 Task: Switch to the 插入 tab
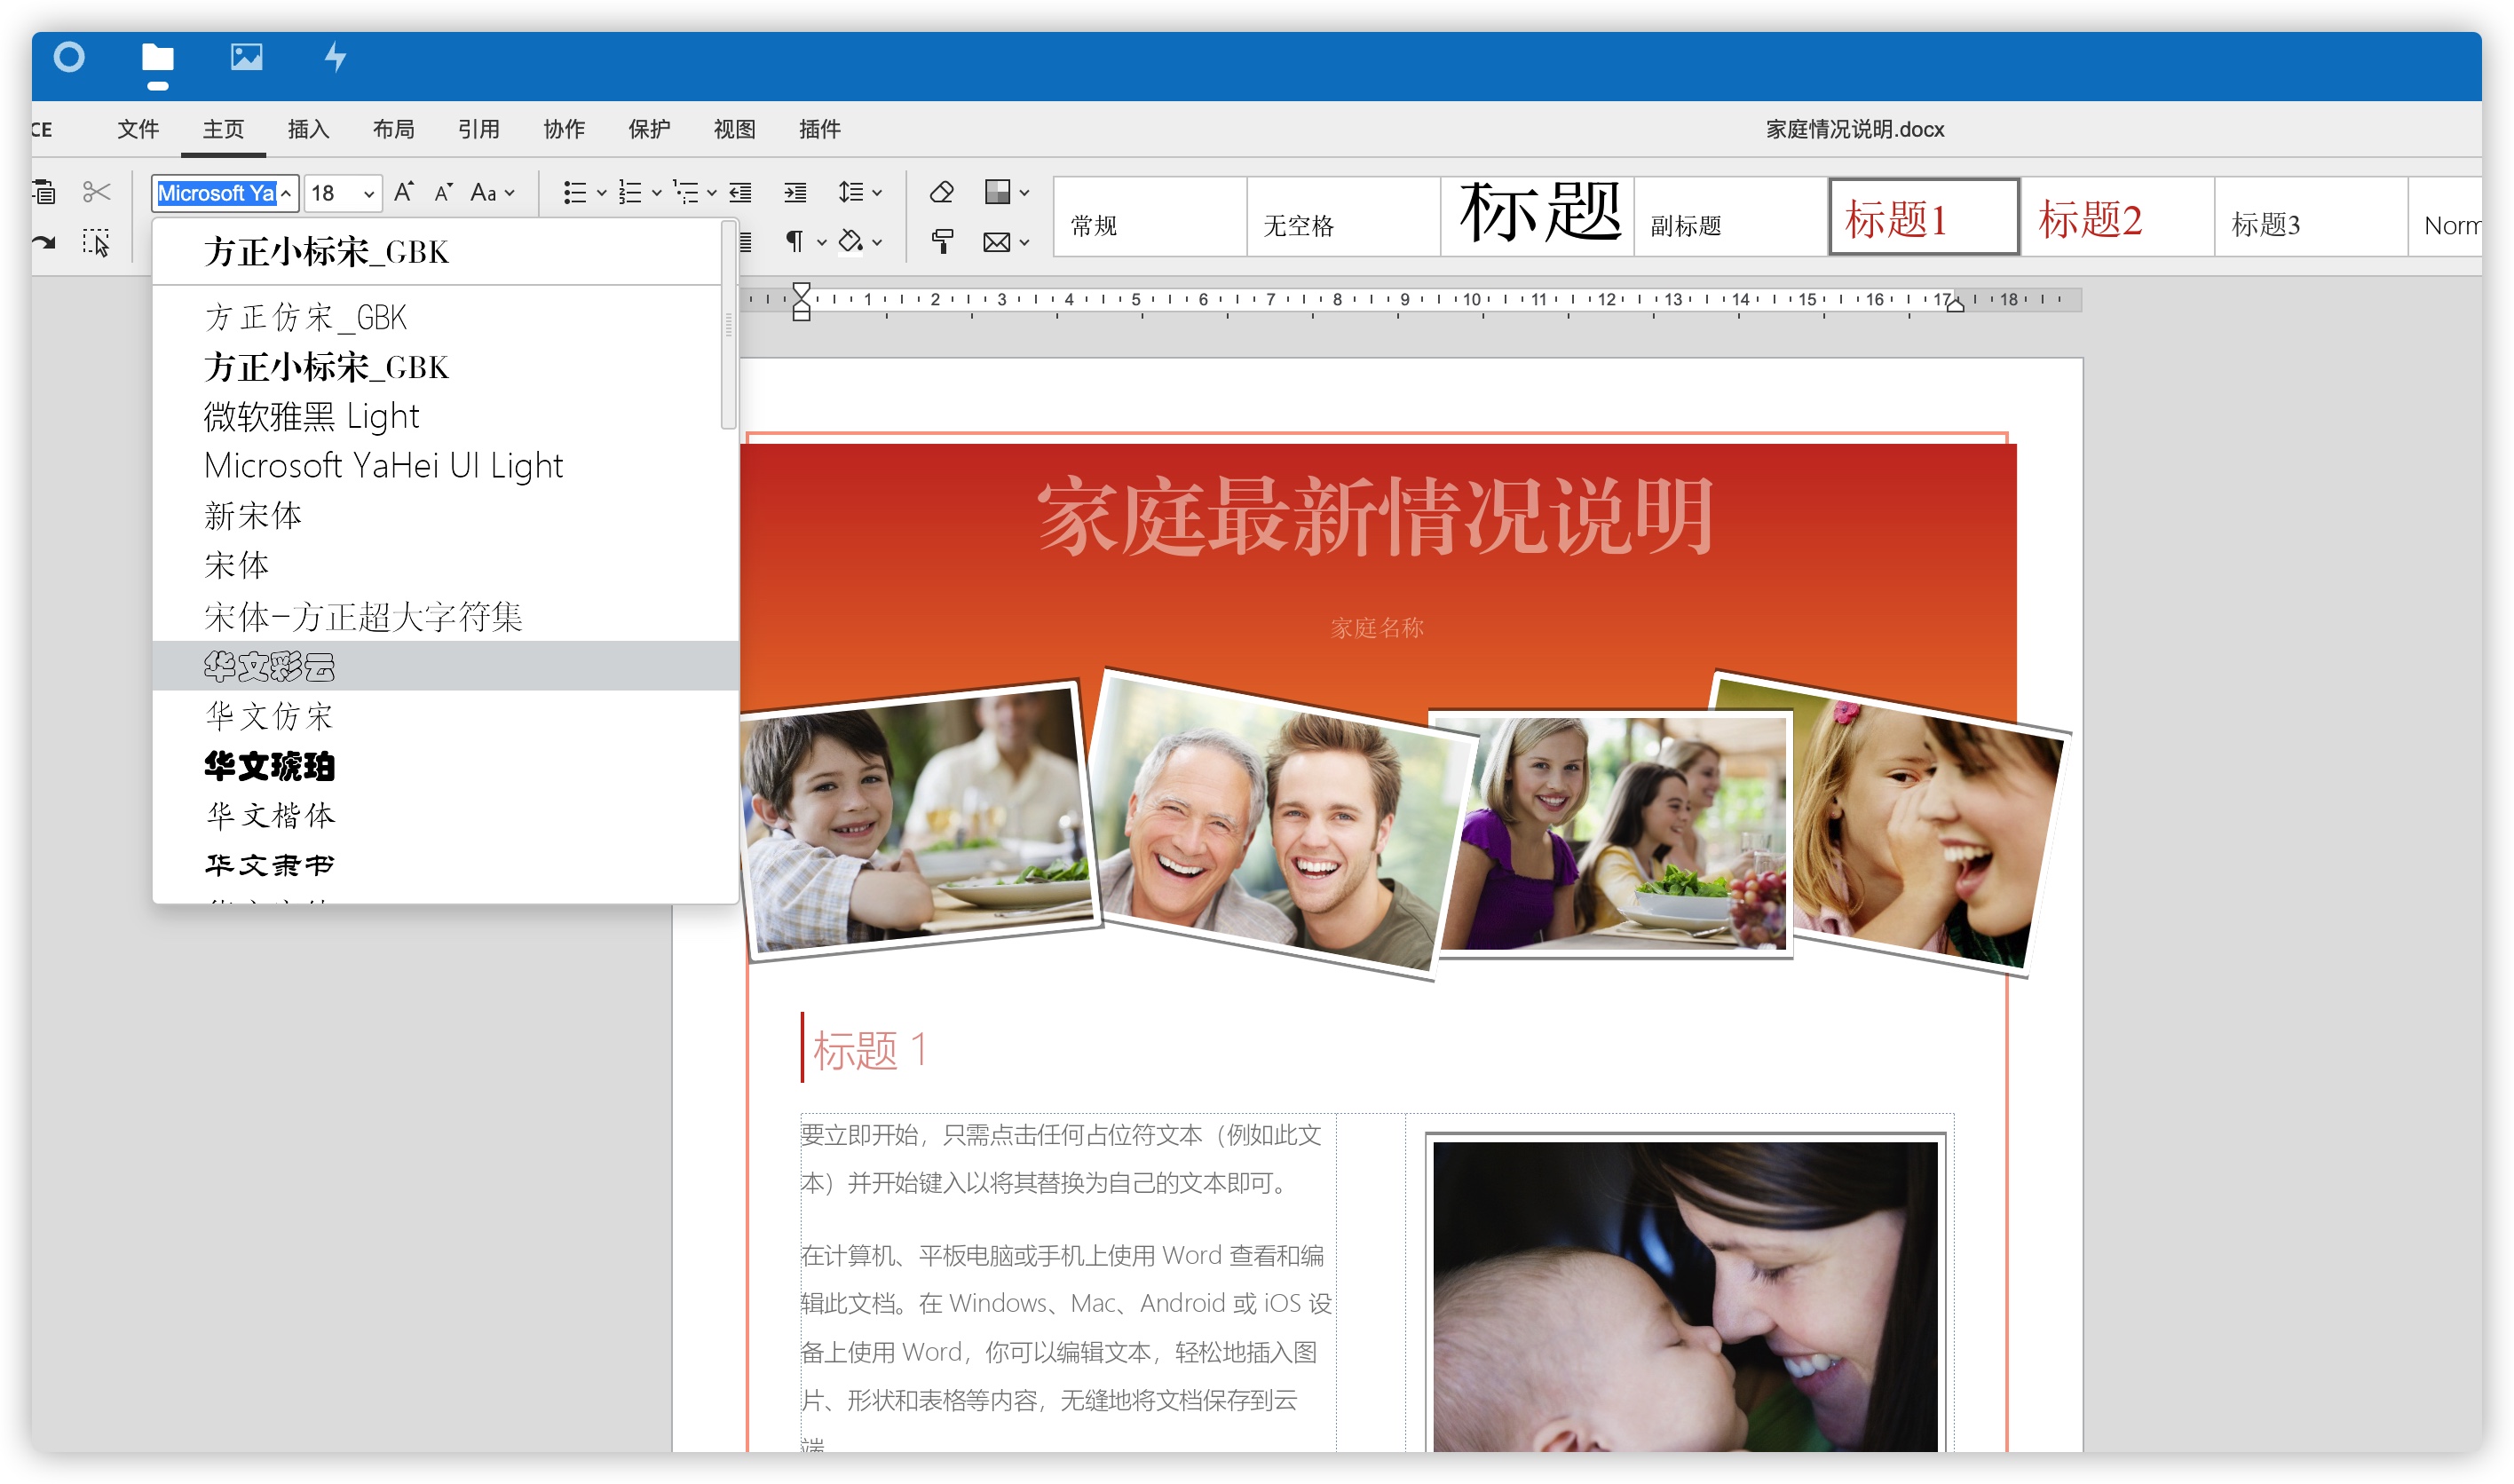(x=308, y=129)
